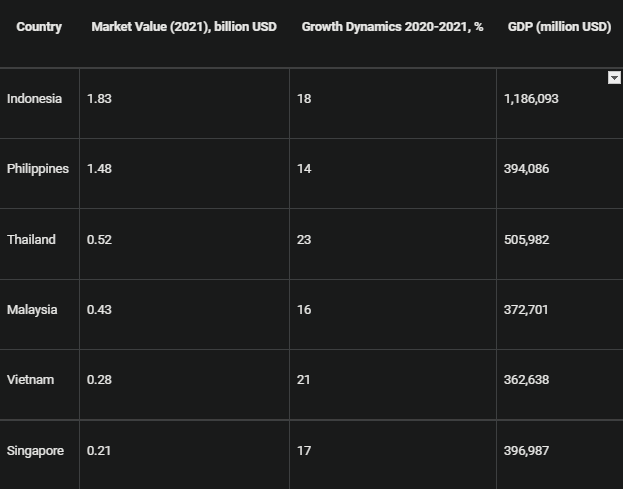Click the Indonesia country cell
The image size is (623, 489).
(x=34, y=99)
